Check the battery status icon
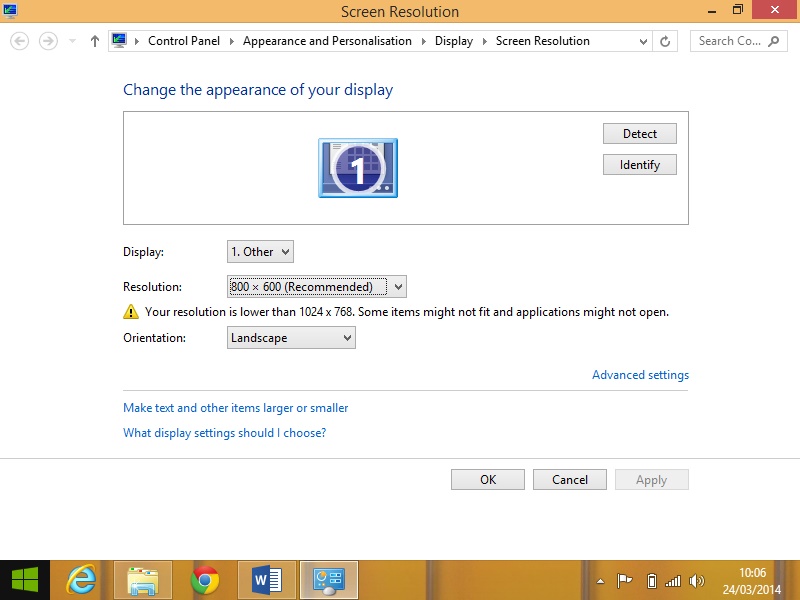Viewport: 800px width, 600px height. click(652, 581)
